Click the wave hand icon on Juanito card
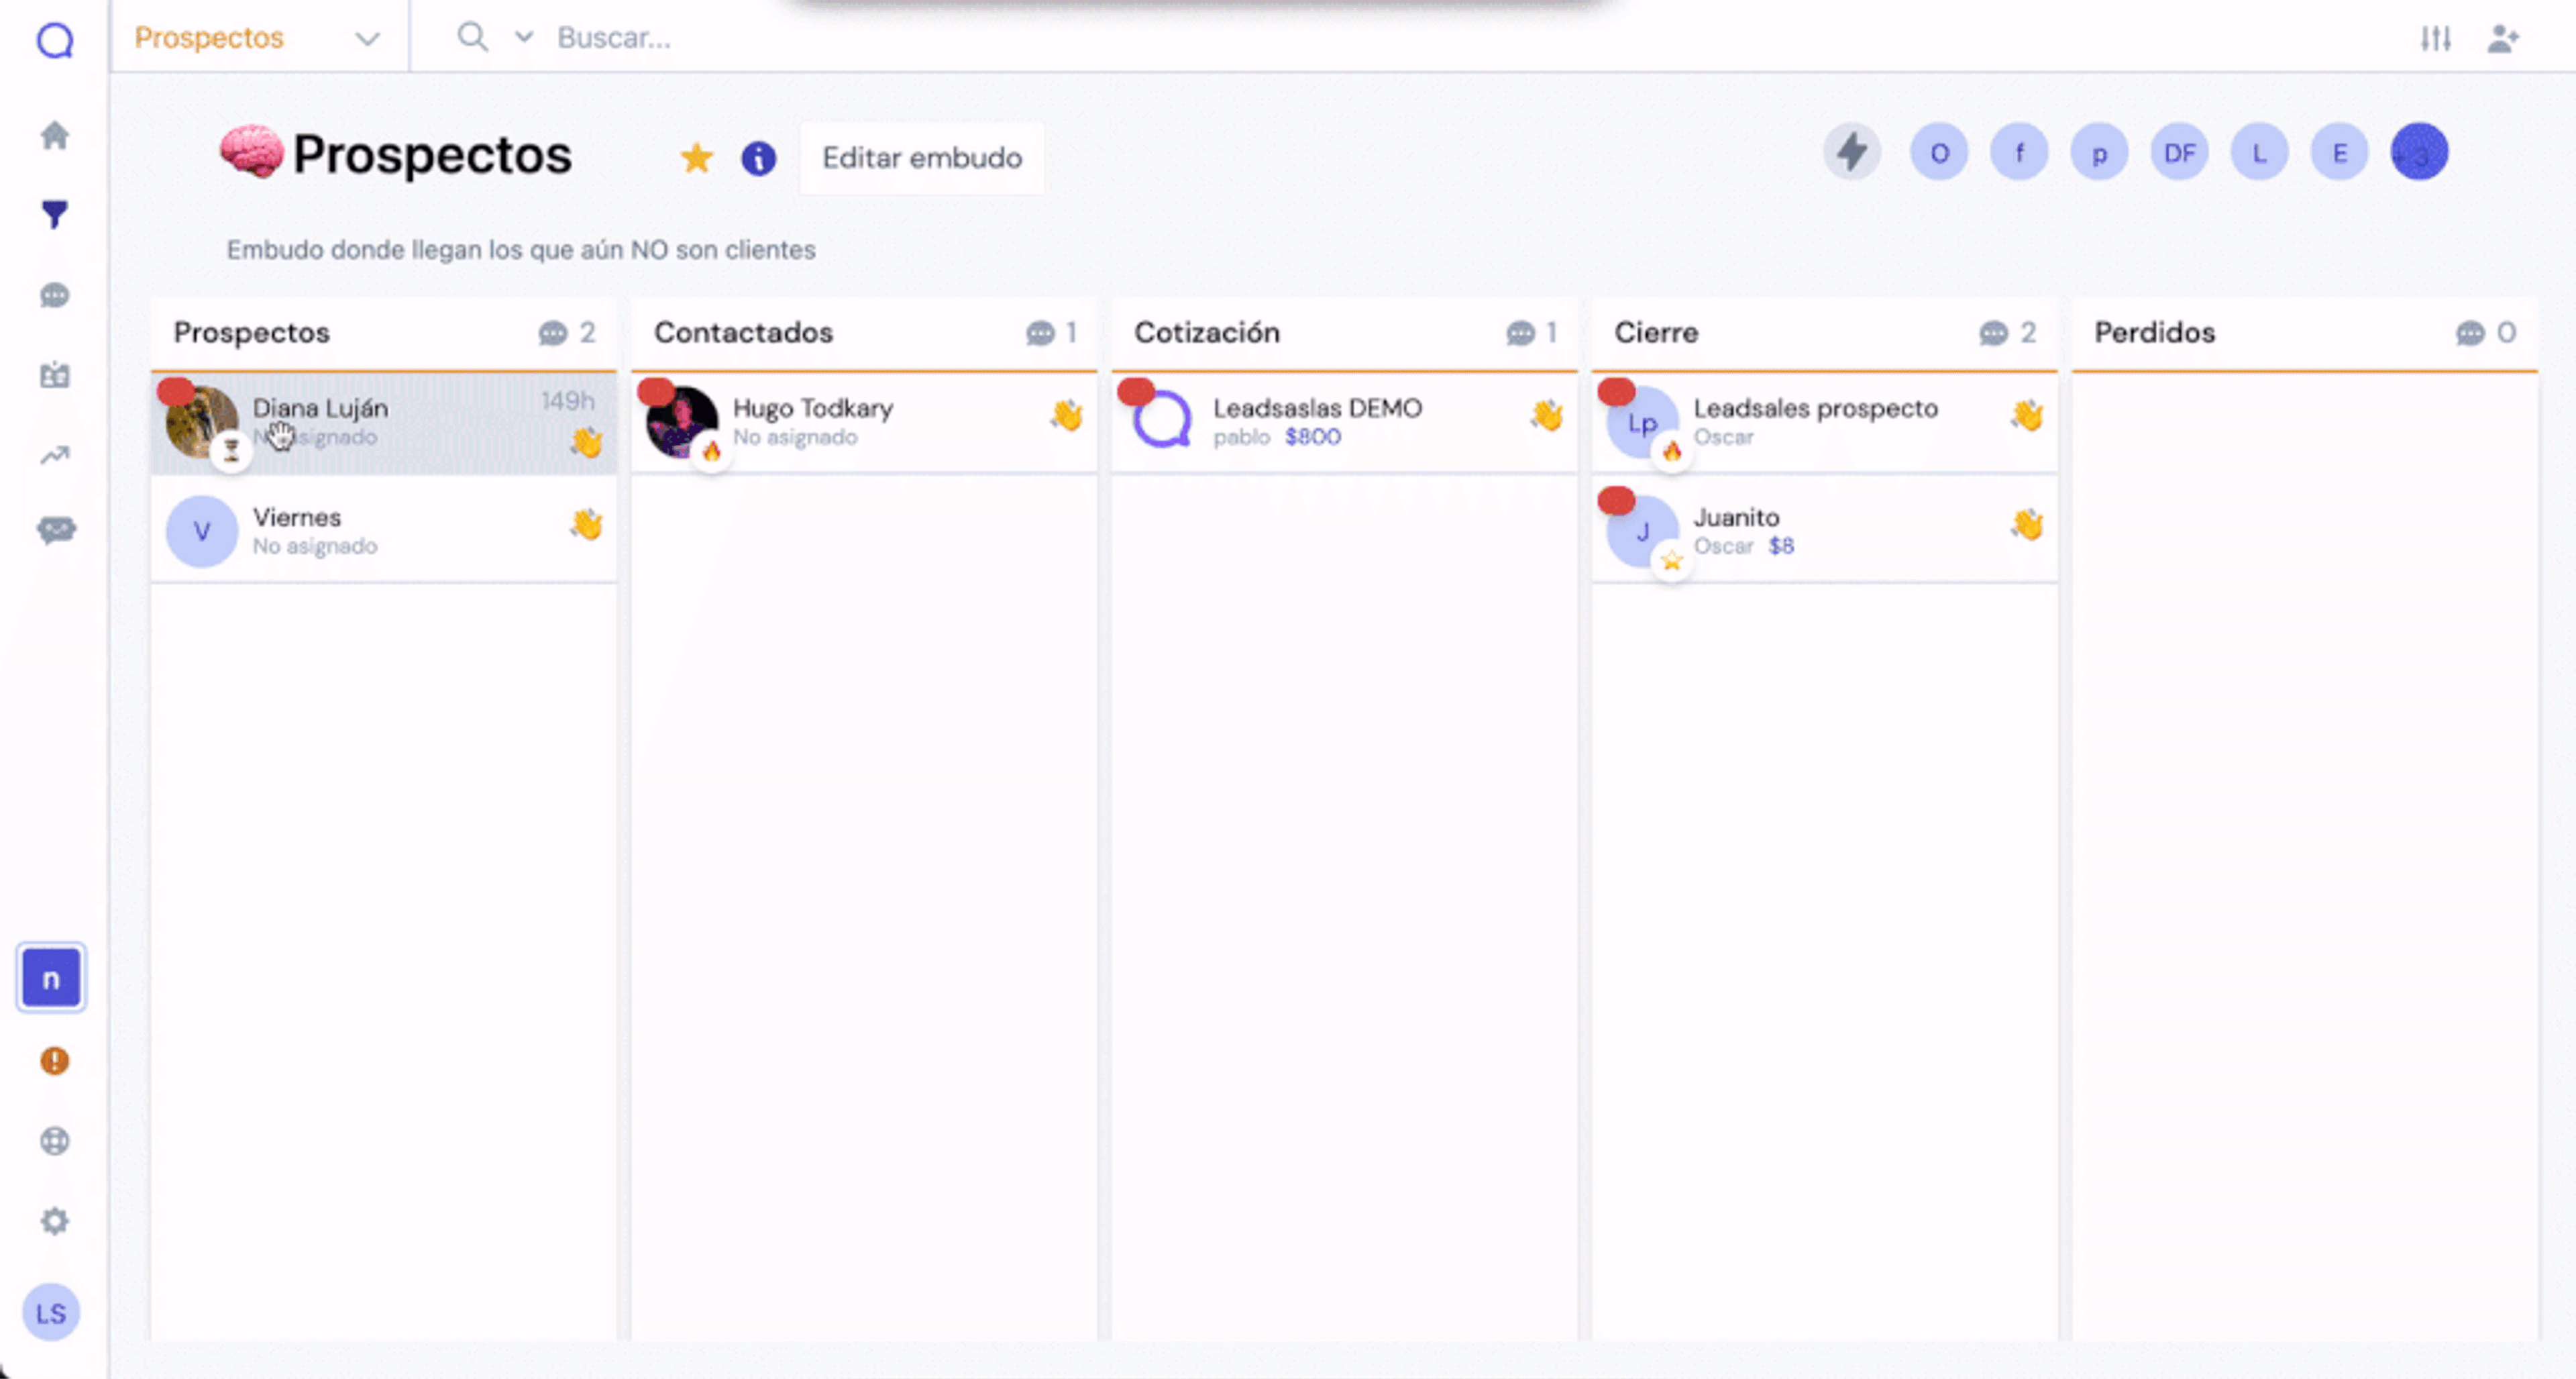 2027,524
